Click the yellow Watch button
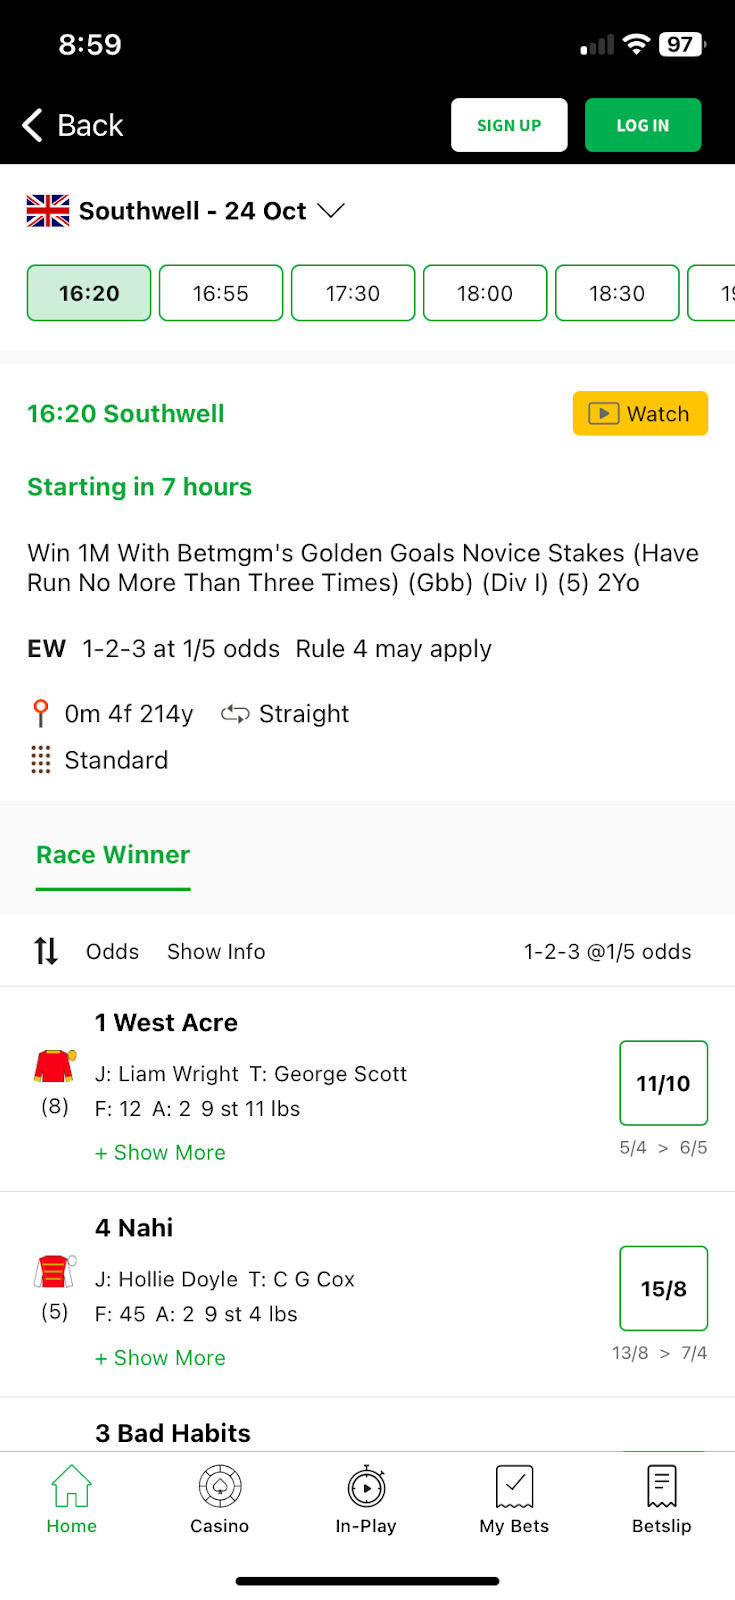 coord(640,414)
